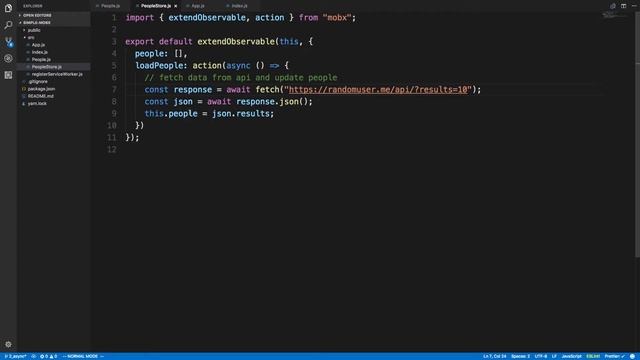Change the UTF-8 file encoding
640x360 pixels.
pyautogui.click(x=540, y=356)
